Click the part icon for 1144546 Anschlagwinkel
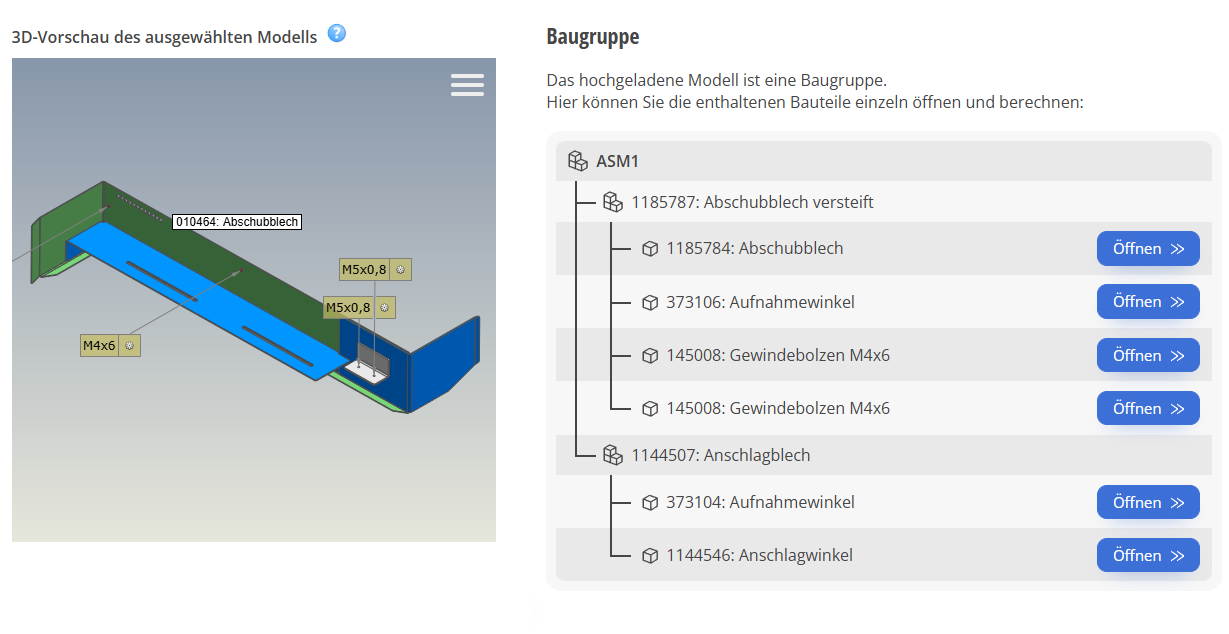Screen dimensions: 1229x634 coord(650,556)
